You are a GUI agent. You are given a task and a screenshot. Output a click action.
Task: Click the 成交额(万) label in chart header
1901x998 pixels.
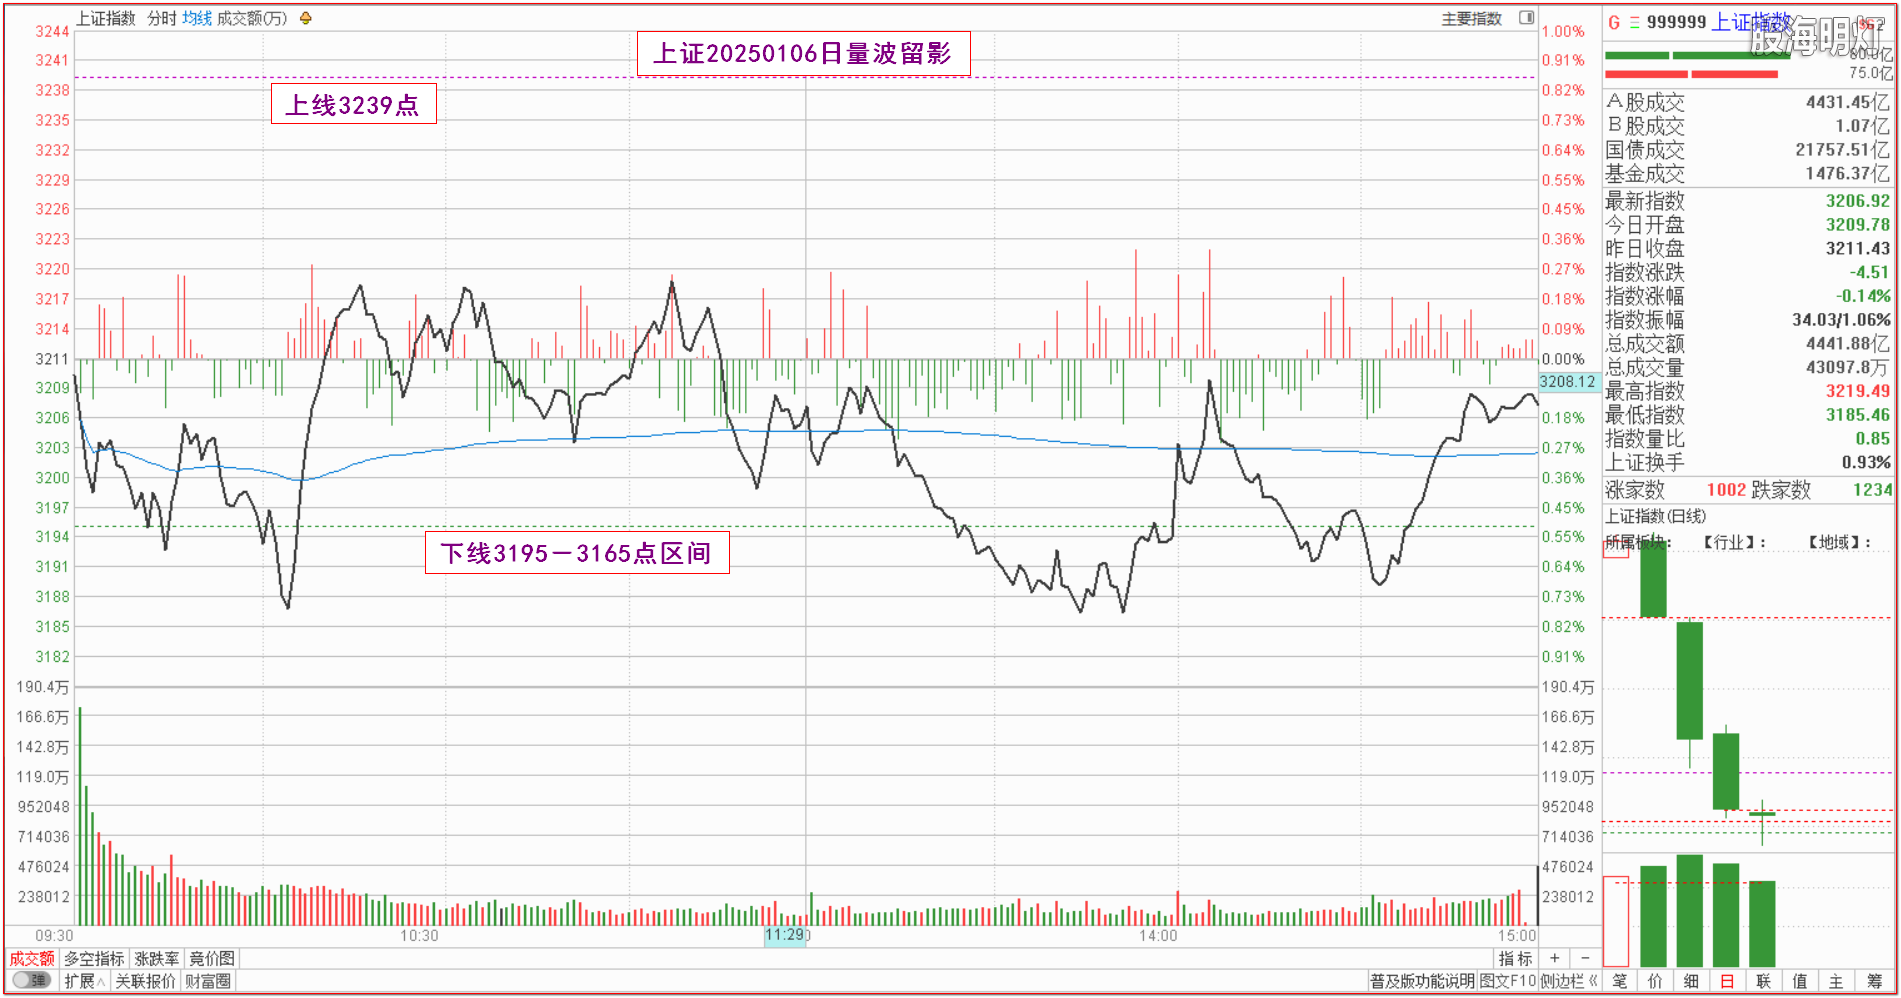[252, 18]
